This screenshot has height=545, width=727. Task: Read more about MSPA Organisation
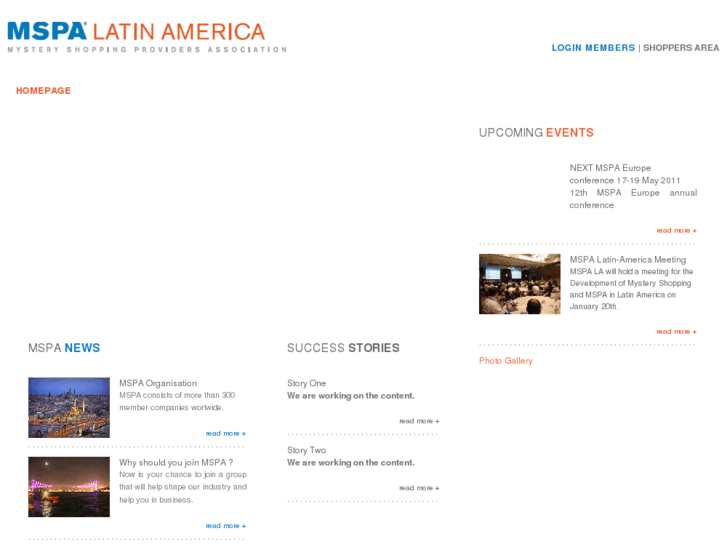pyautogui.click(x=226, y=433)
